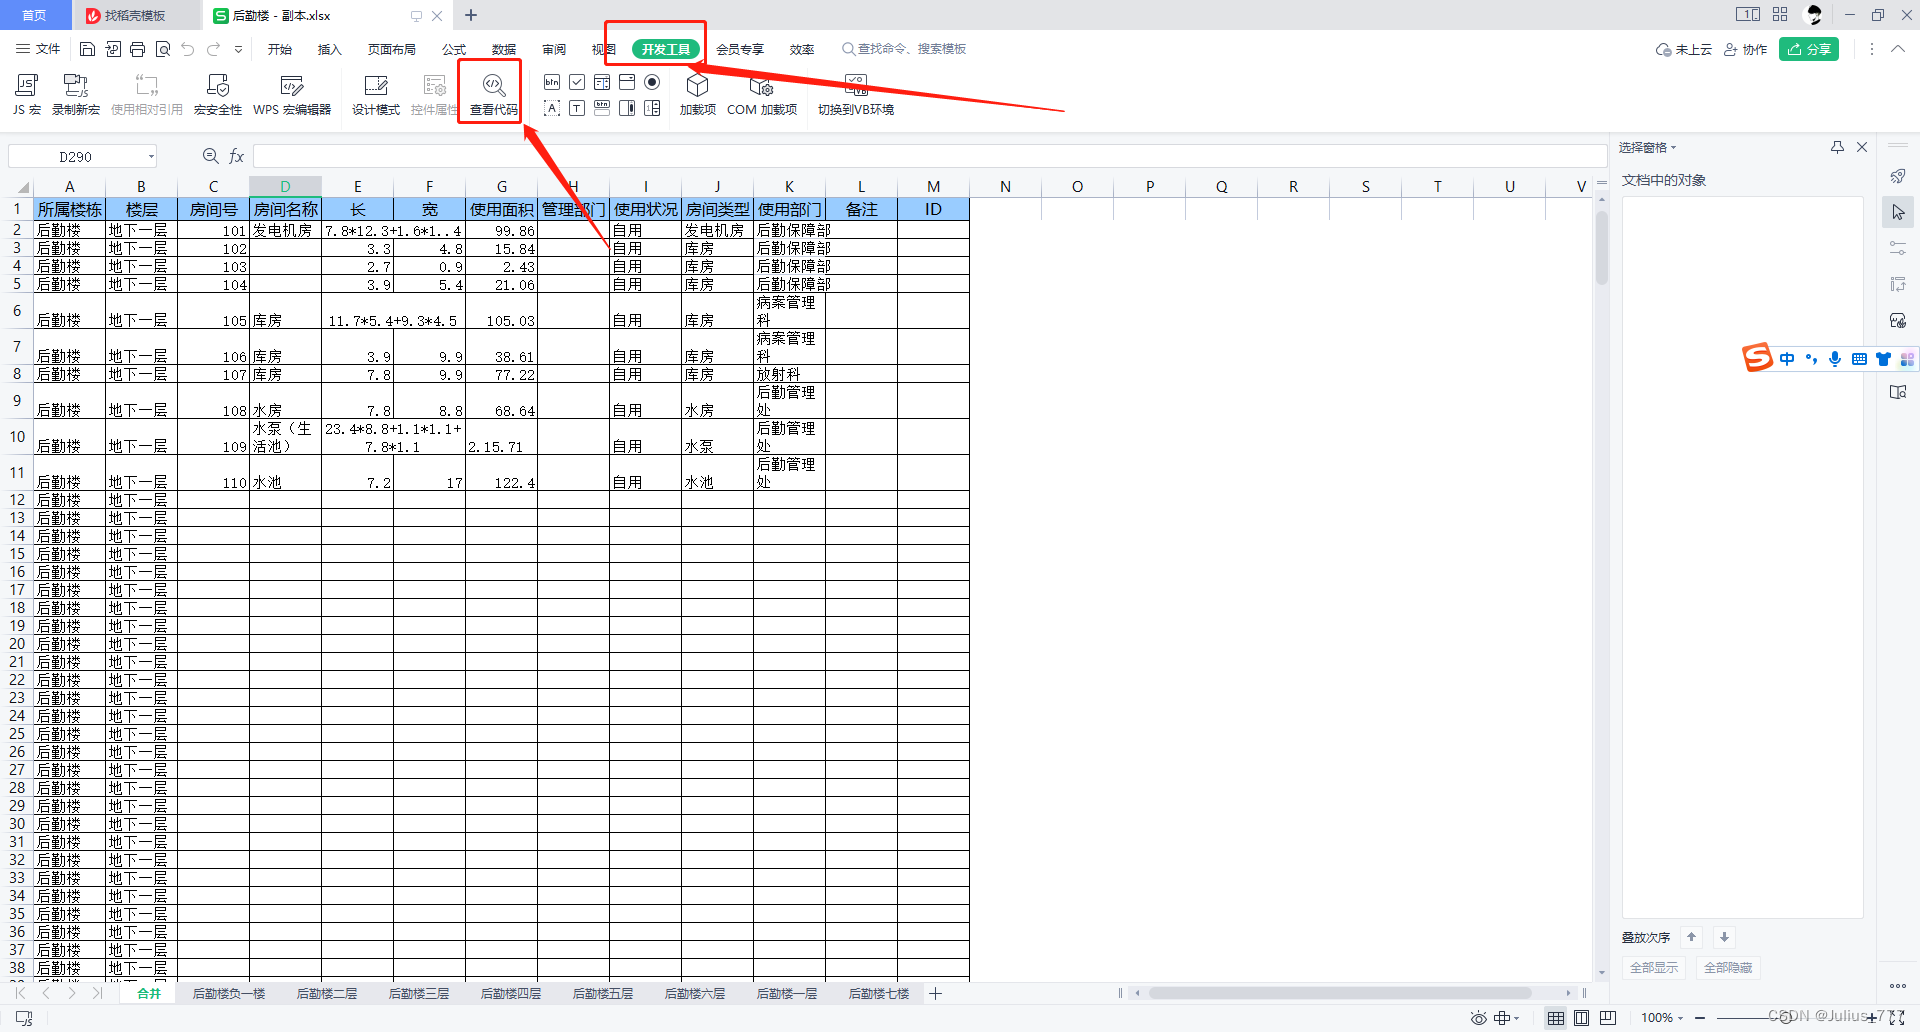Switch to the 数据 ribbon tab
The width and height of the screenshot is (1920, 1032).
504,48
